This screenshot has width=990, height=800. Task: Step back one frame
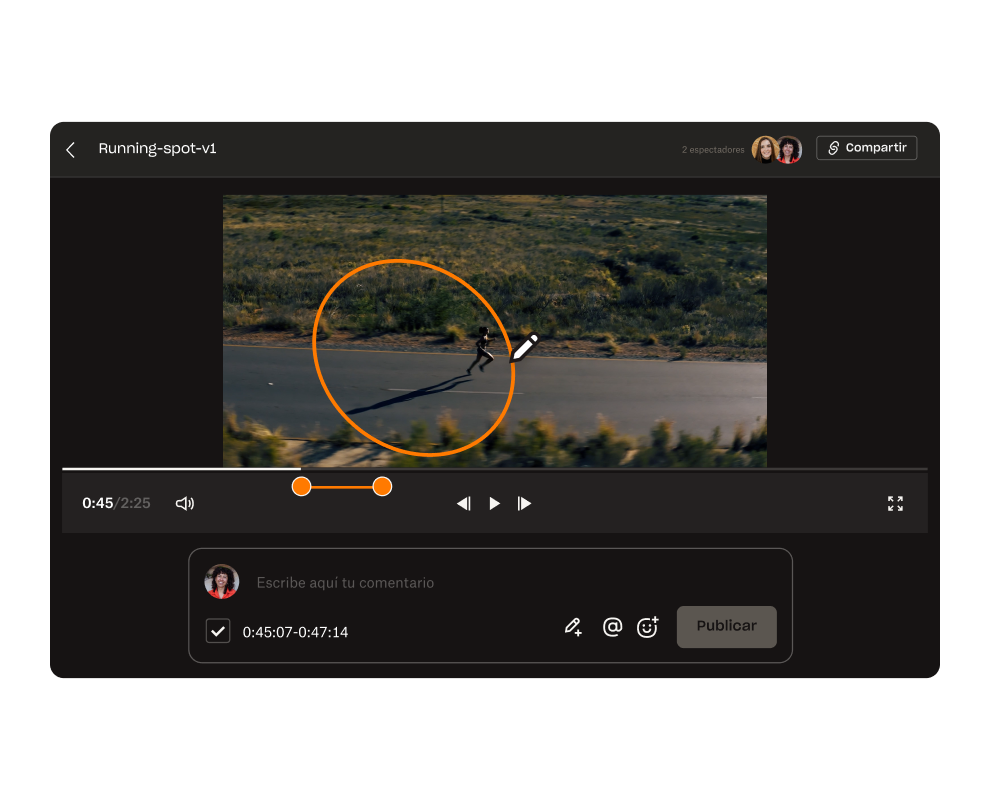(x=463, y=503)
